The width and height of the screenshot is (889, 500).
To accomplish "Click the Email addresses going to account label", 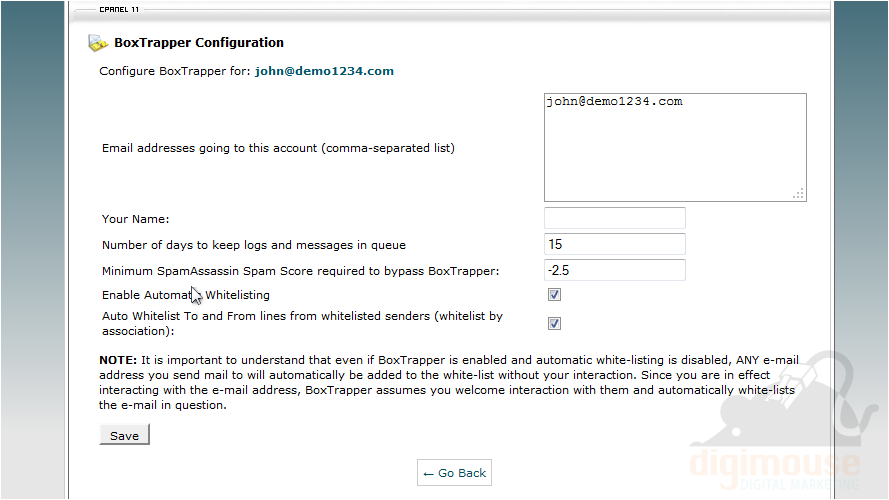I will tap(278, 149).
